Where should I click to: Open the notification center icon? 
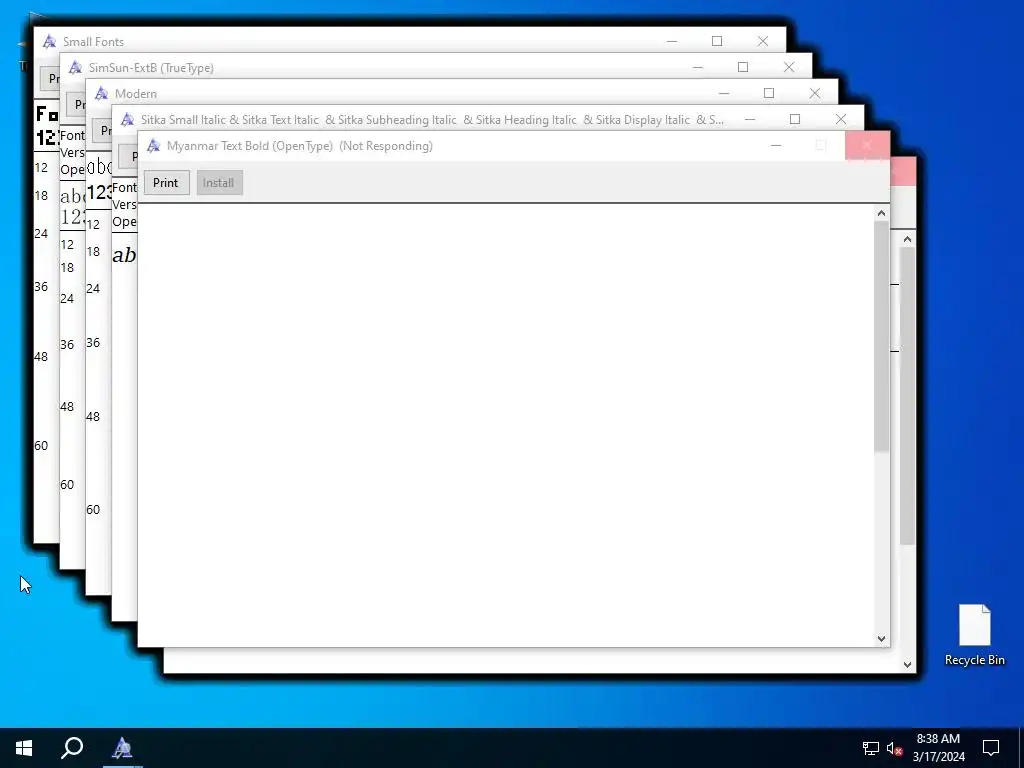click(x=991, y=748)
